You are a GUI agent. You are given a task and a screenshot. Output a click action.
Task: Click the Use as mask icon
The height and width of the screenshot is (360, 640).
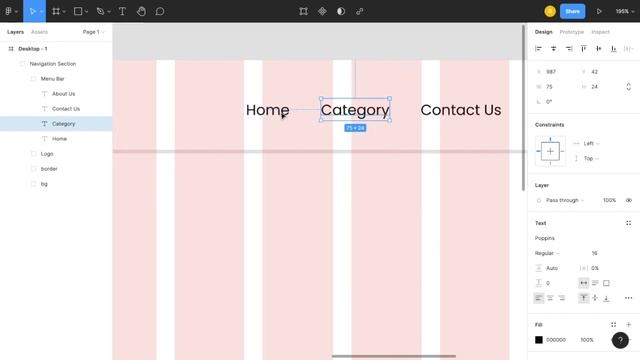pyautogui.click(x=341, y=11)
